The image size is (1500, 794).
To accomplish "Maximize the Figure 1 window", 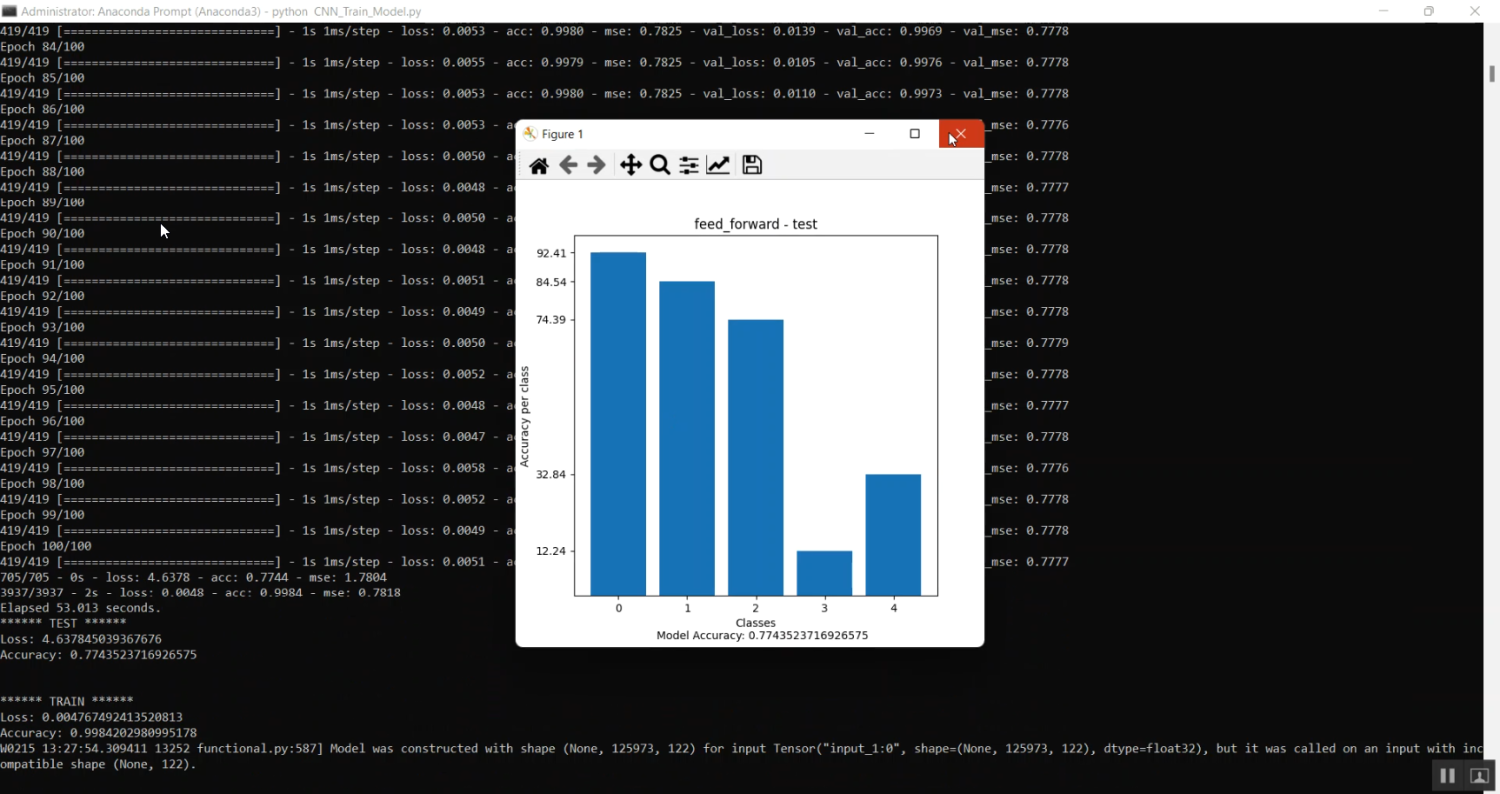I will pos(914,134).
